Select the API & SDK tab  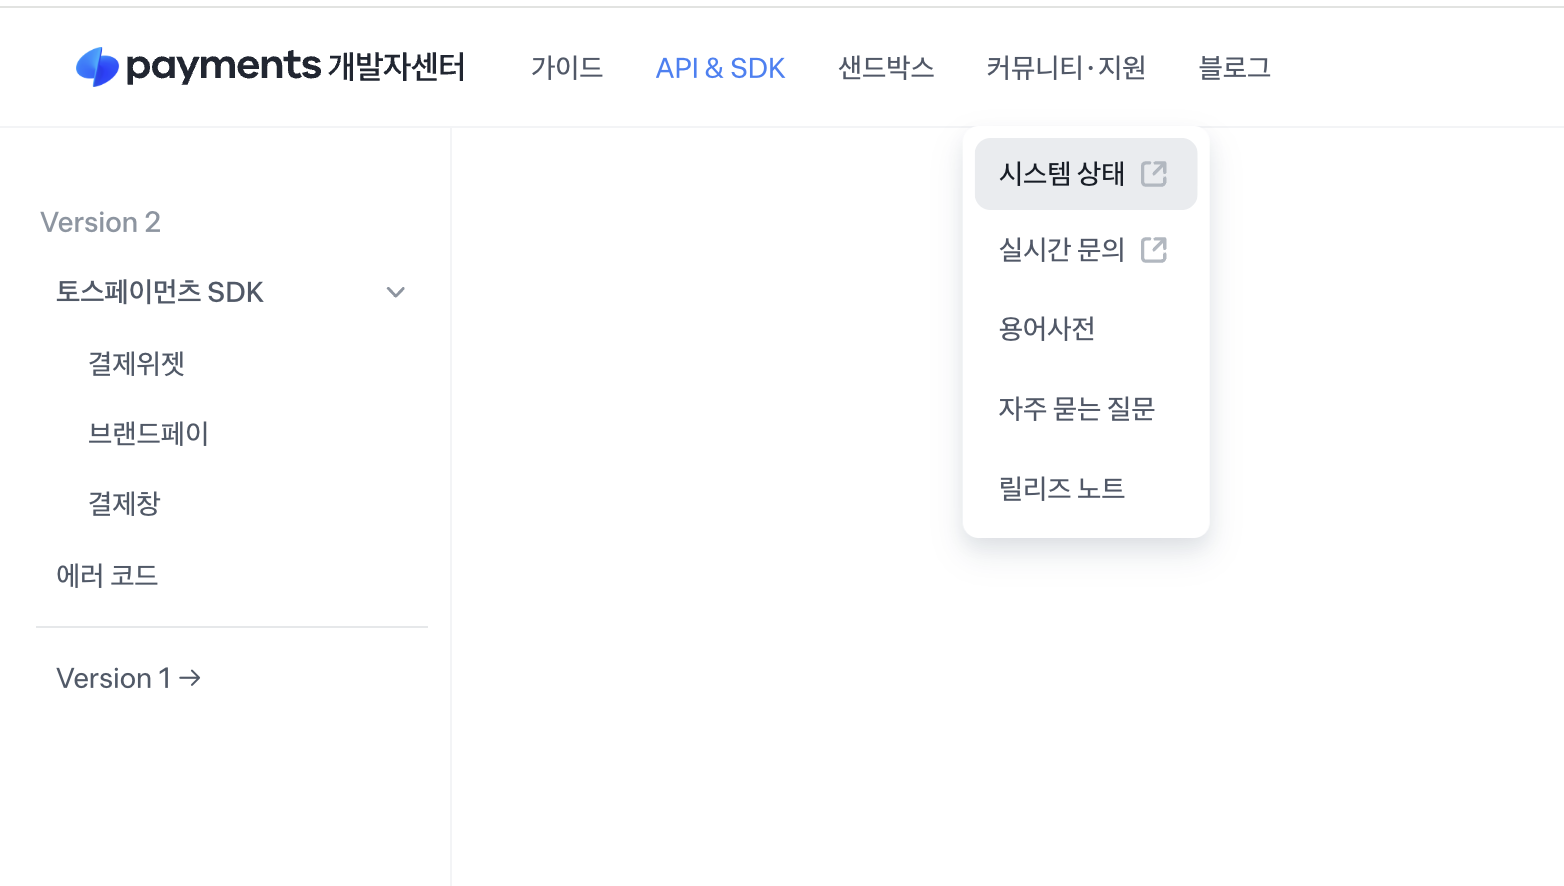720,68
